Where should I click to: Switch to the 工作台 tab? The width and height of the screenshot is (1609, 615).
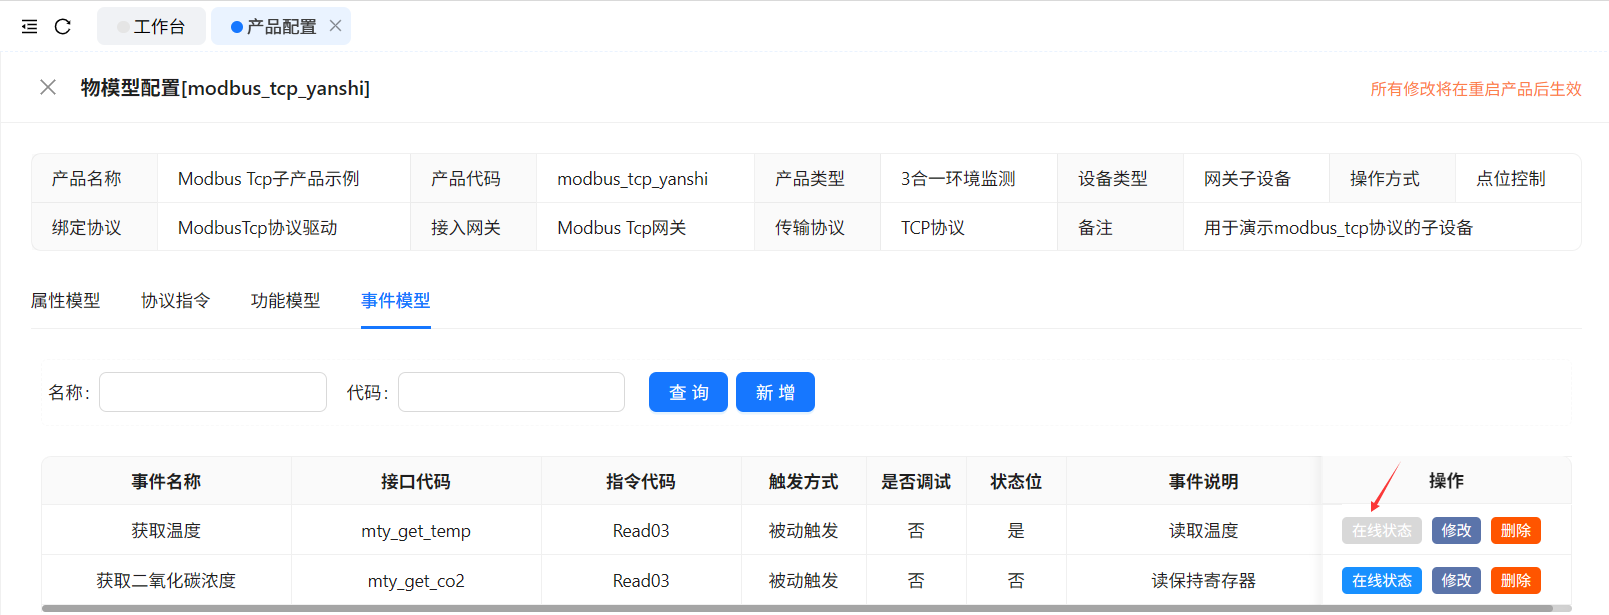(x=152, y=27)
